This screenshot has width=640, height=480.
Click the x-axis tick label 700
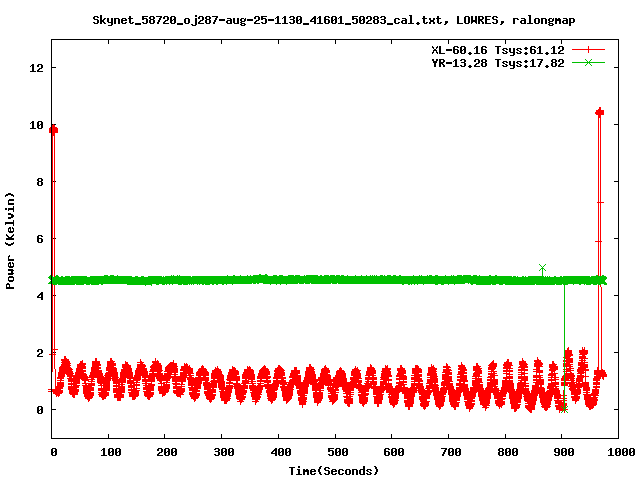451,452
